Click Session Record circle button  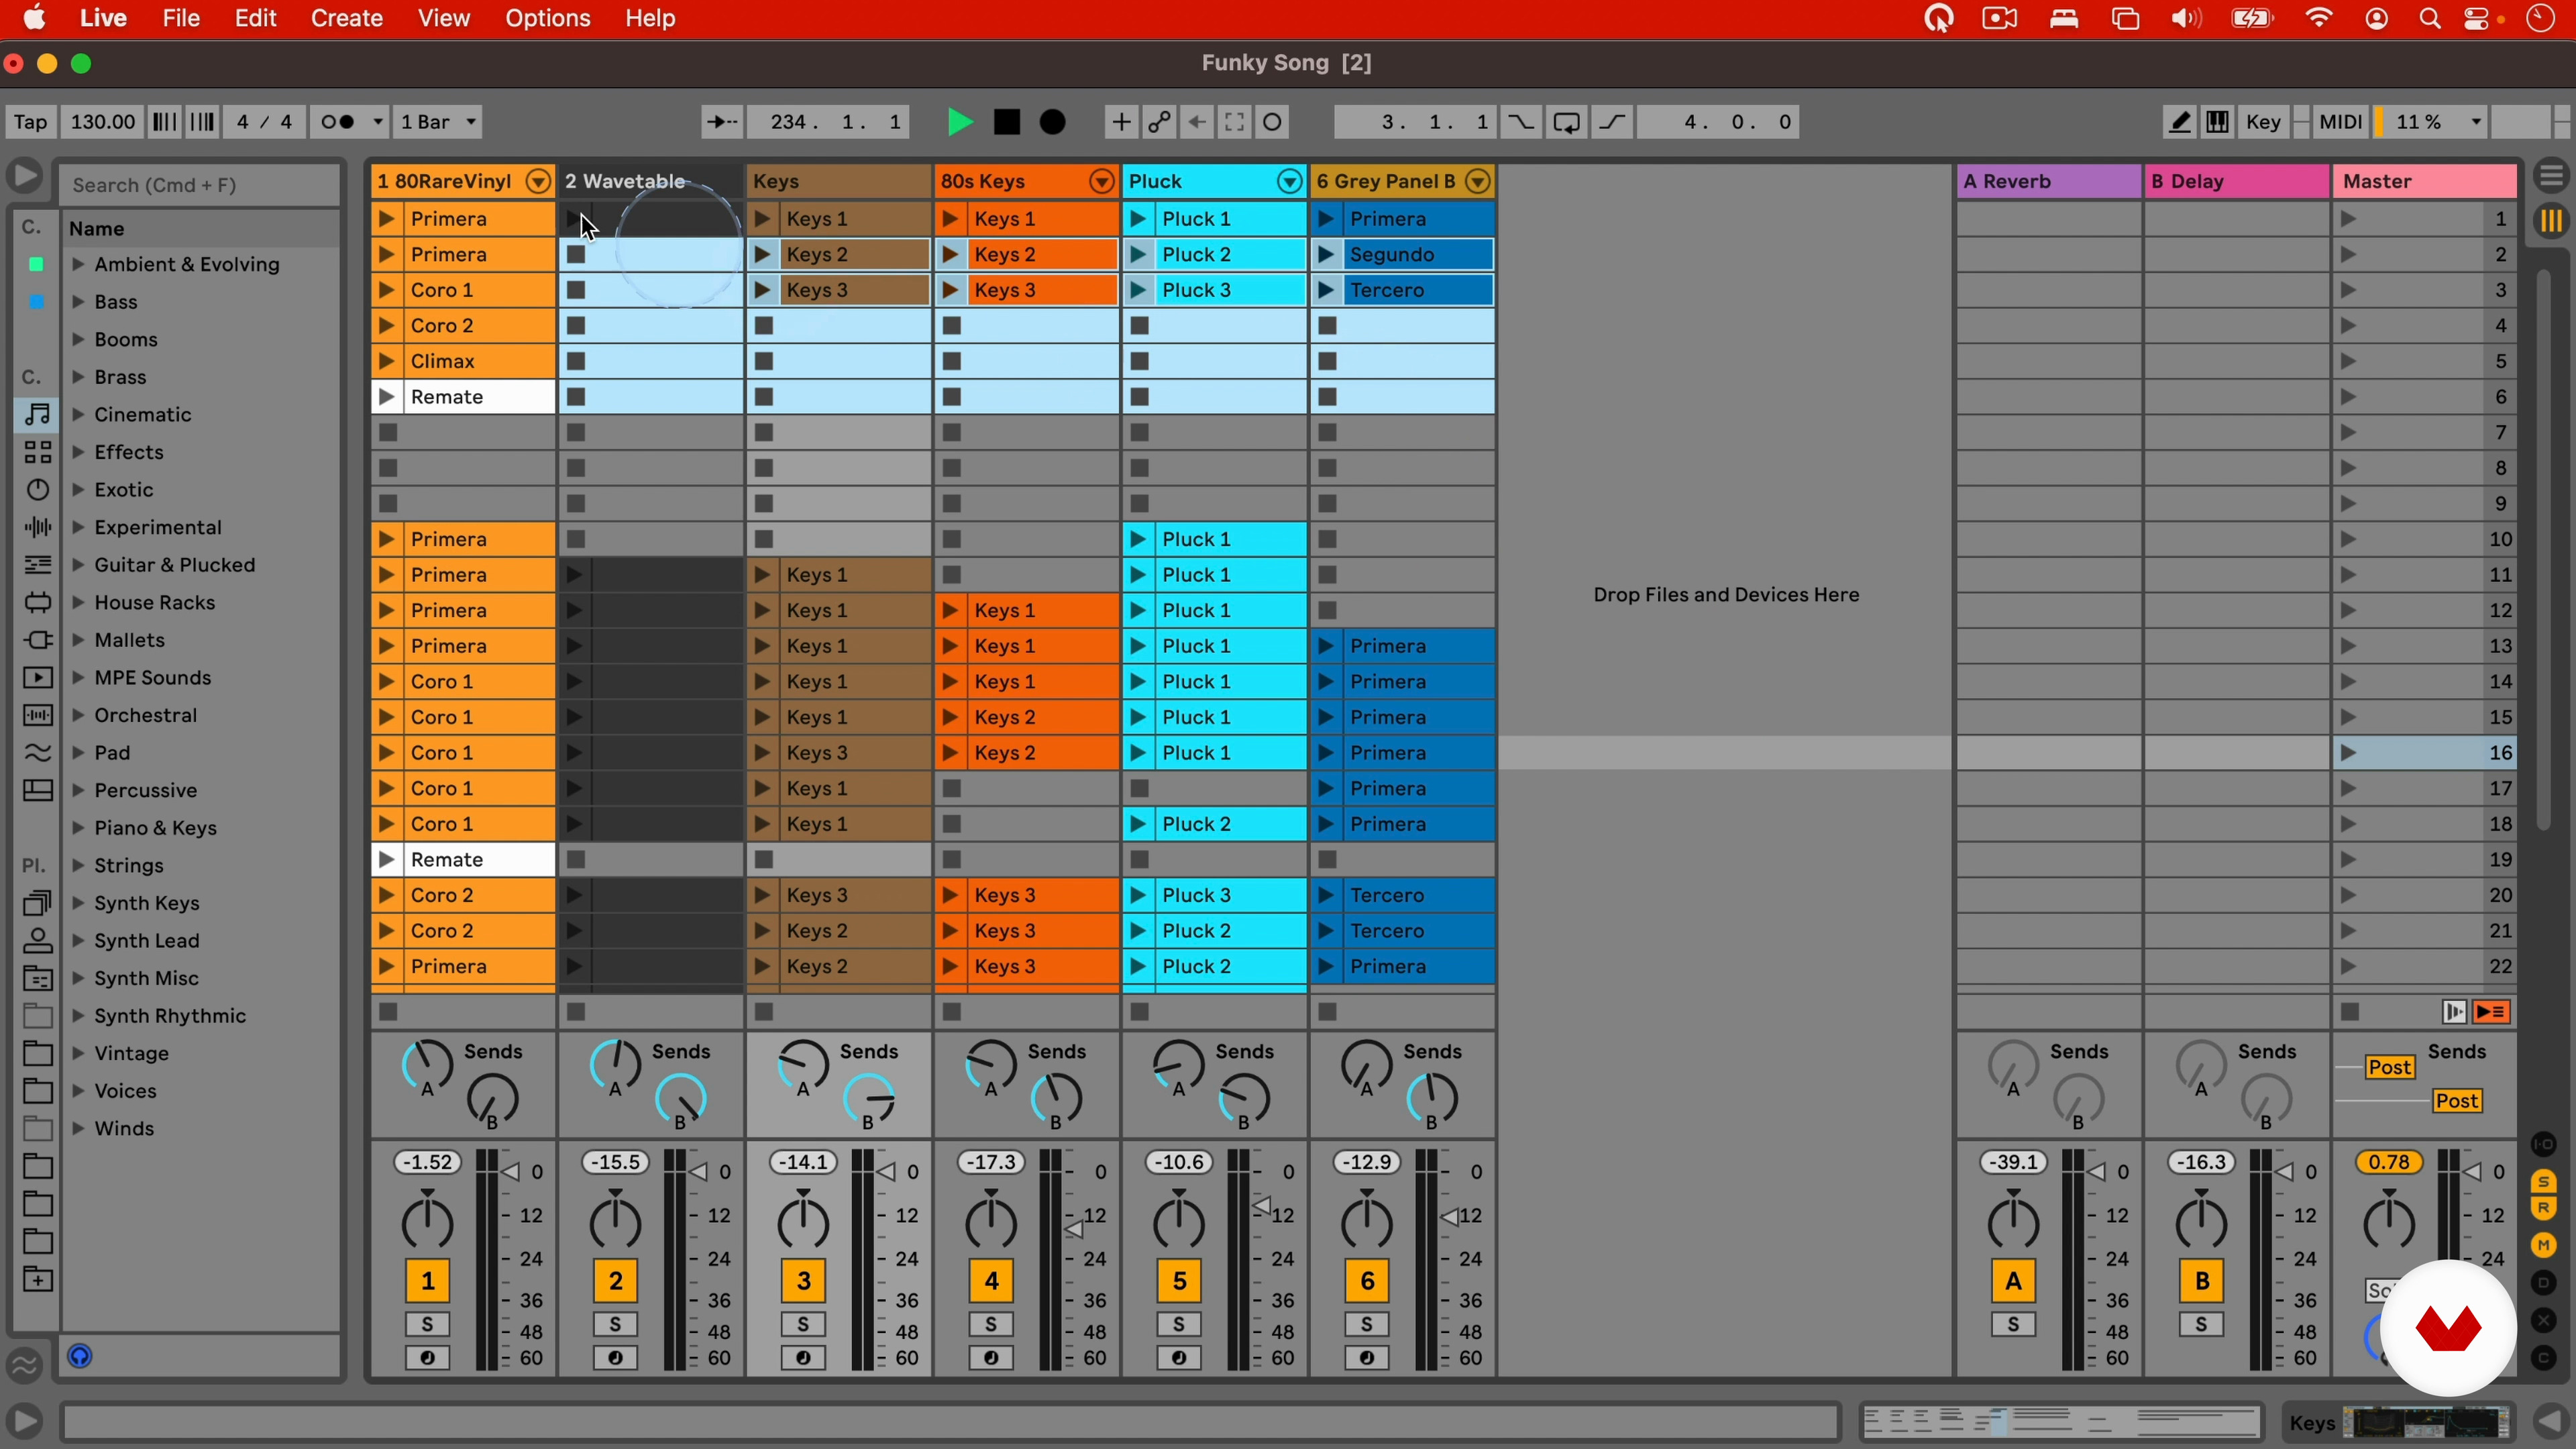(1273, 122)
